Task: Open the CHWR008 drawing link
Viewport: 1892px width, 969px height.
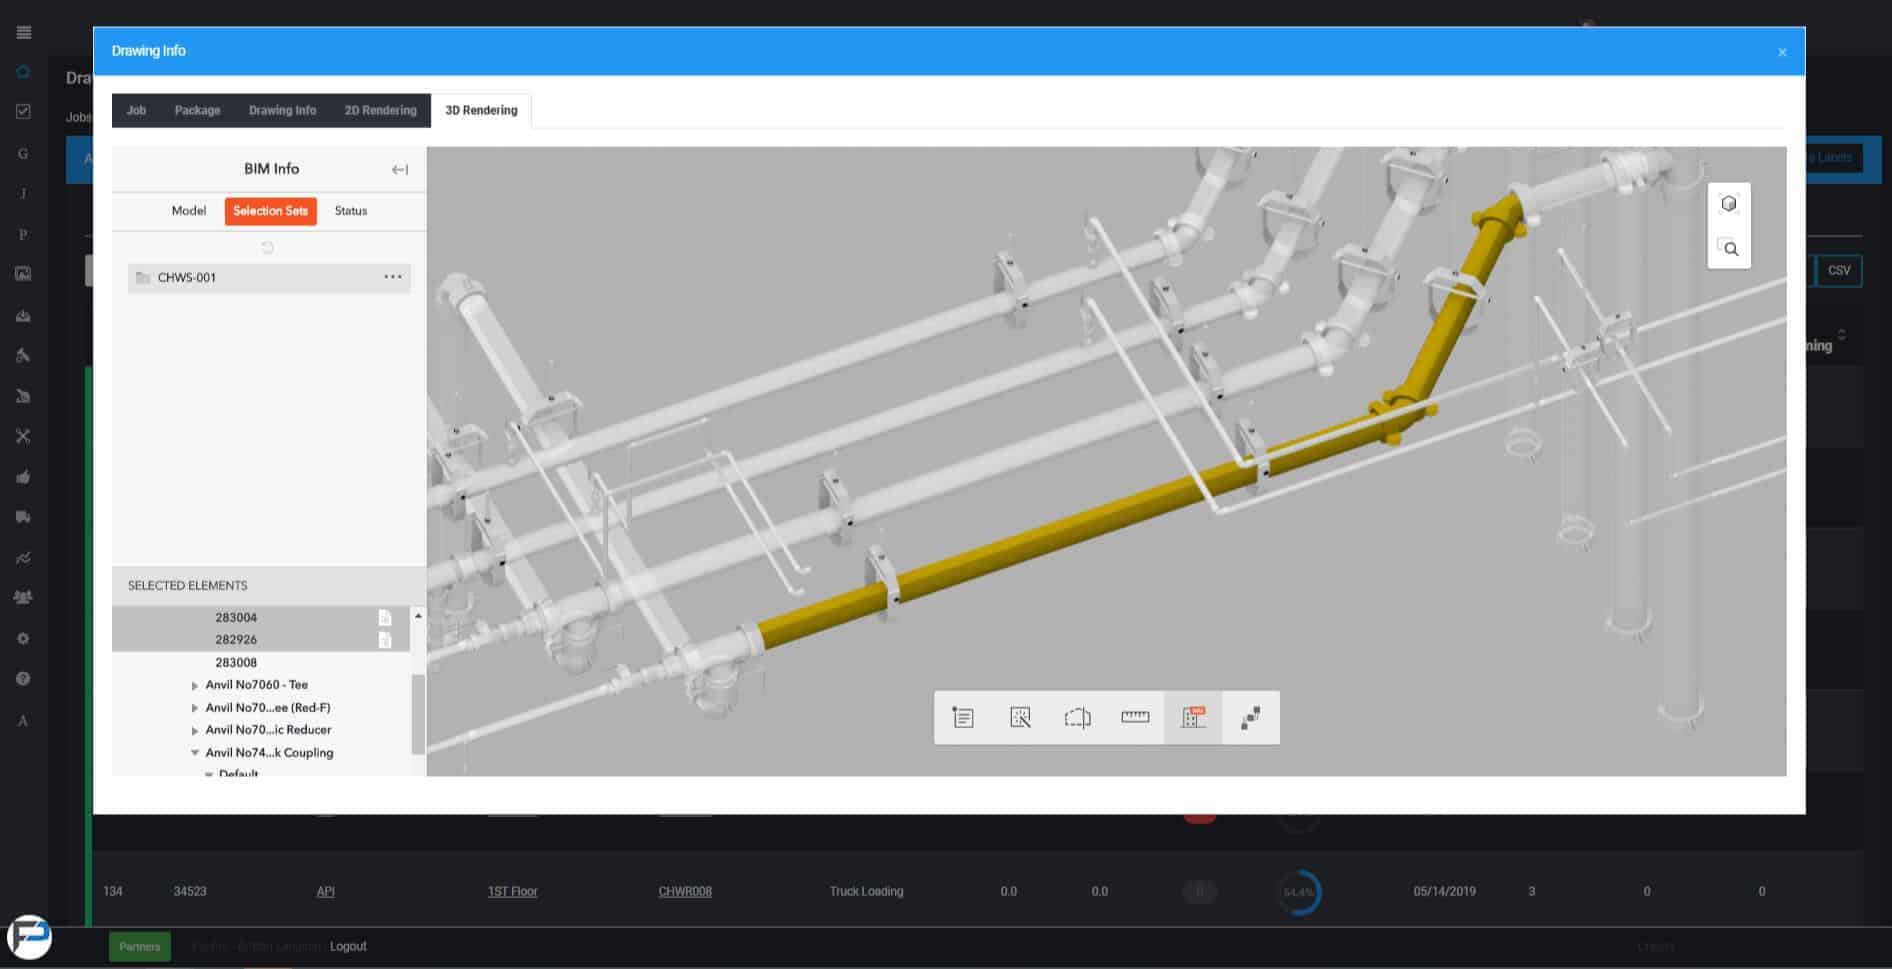Action: click(685, 891)
